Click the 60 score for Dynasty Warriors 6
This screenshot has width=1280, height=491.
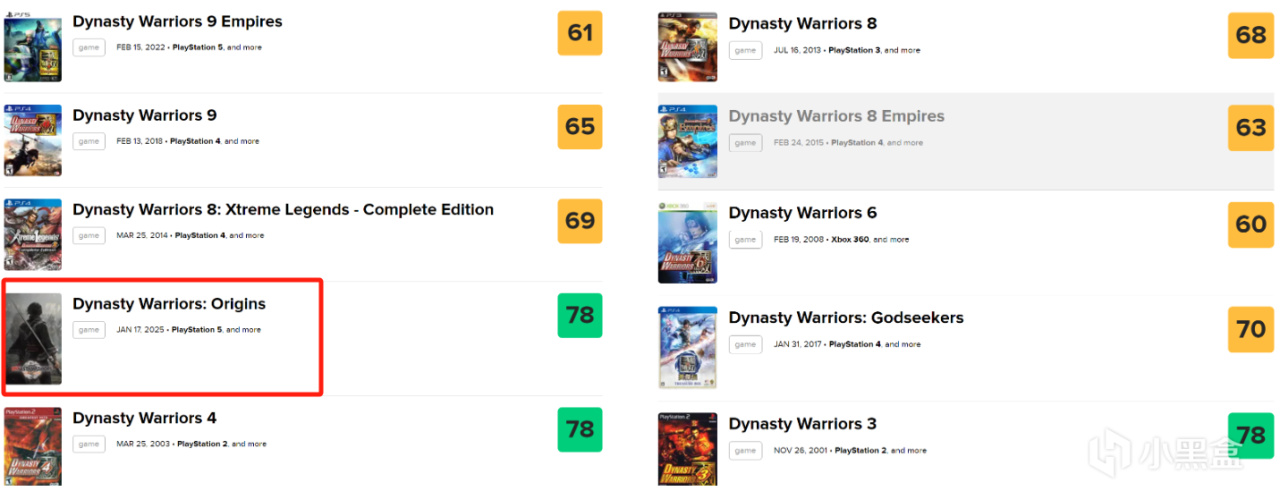tap(1250, 224)
